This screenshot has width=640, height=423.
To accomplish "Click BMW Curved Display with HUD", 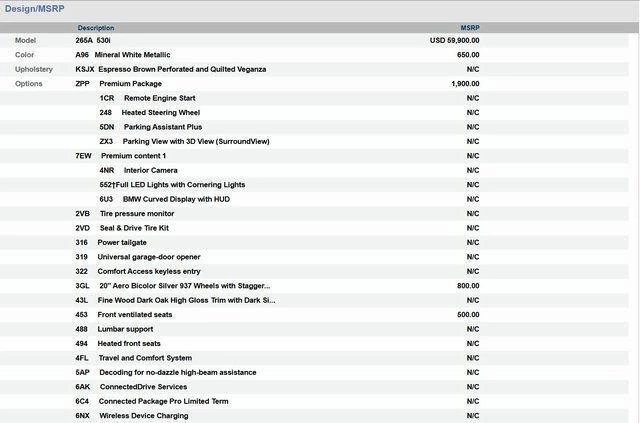I will tap(172, 199).
